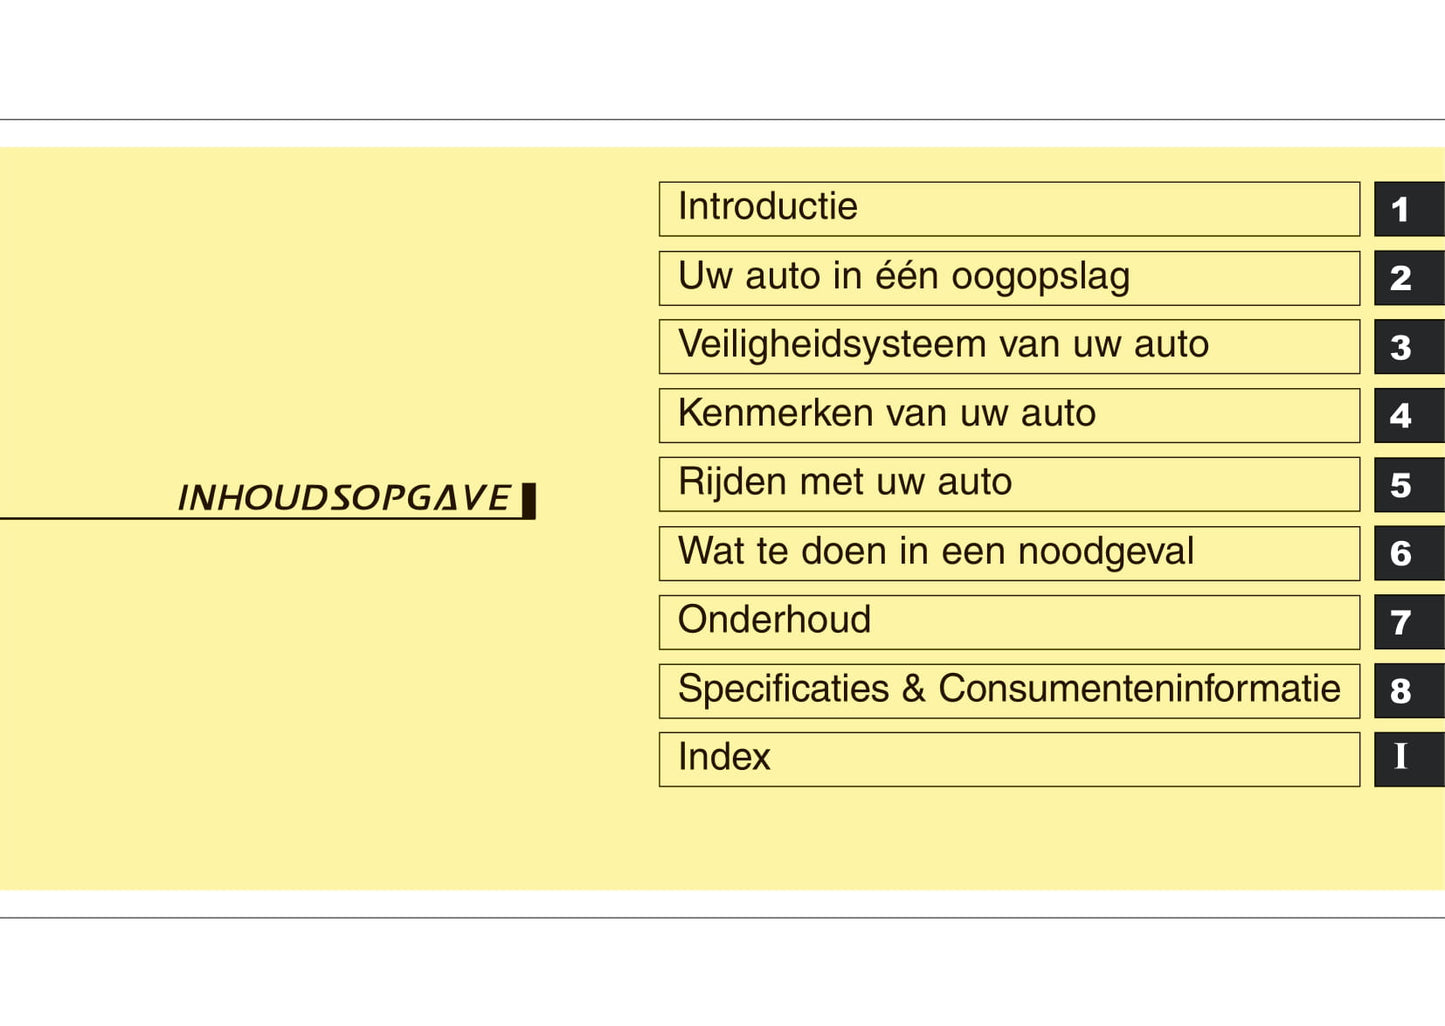Viewport: 1445px width, 1026px height.
Task: Select section tab 6
Action: (1408, 553)
